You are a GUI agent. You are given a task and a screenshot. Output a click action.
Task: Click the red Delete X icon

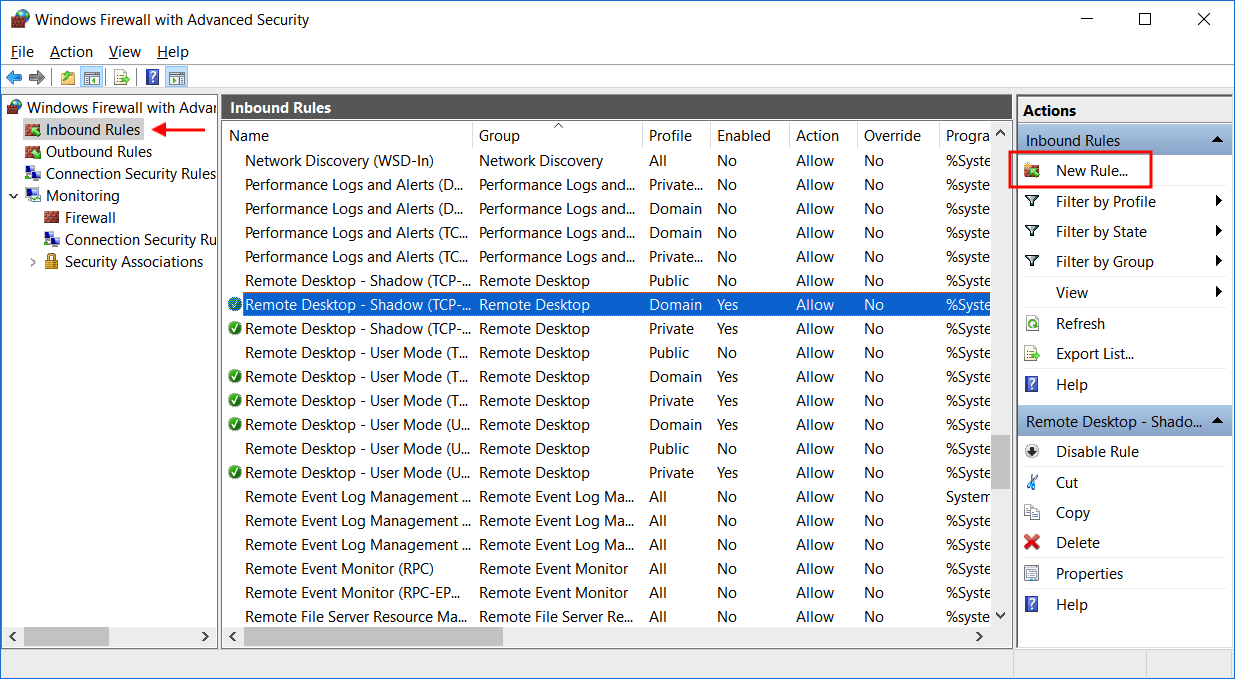click(x=1033, y=543)
